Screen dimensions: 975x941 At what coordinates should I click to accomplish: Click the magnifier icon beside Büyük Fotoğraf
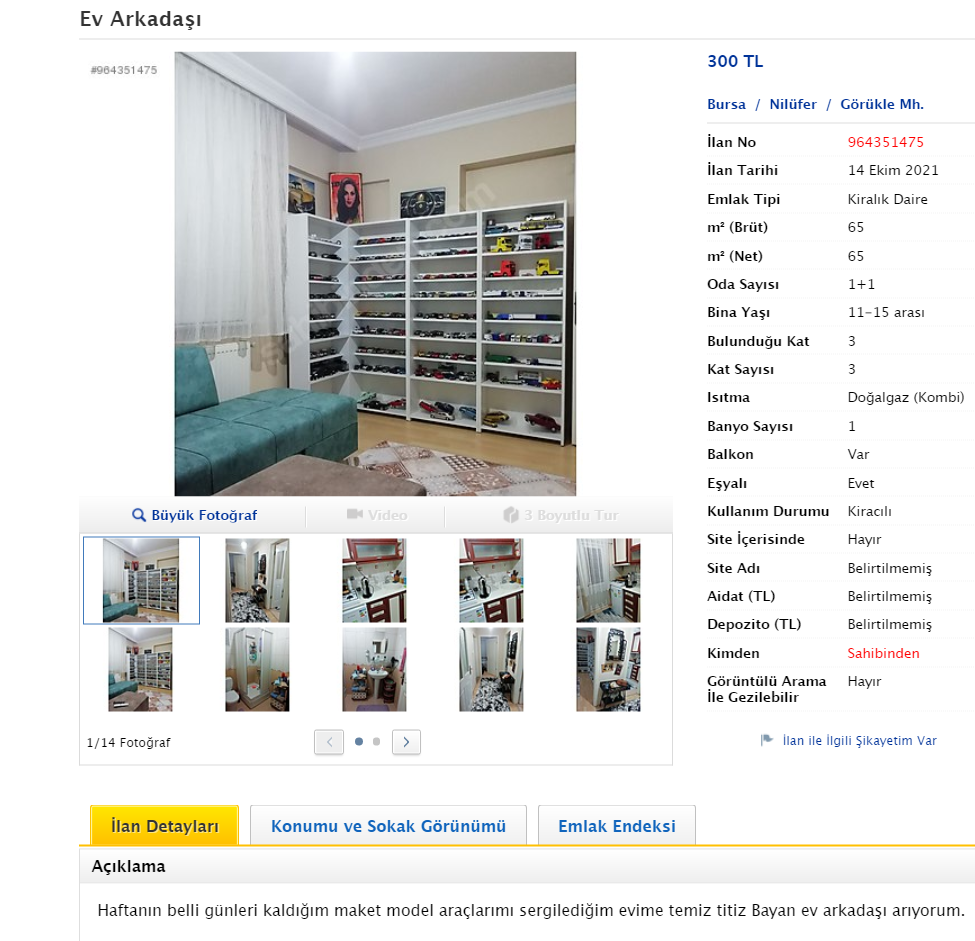coord(139,515)
